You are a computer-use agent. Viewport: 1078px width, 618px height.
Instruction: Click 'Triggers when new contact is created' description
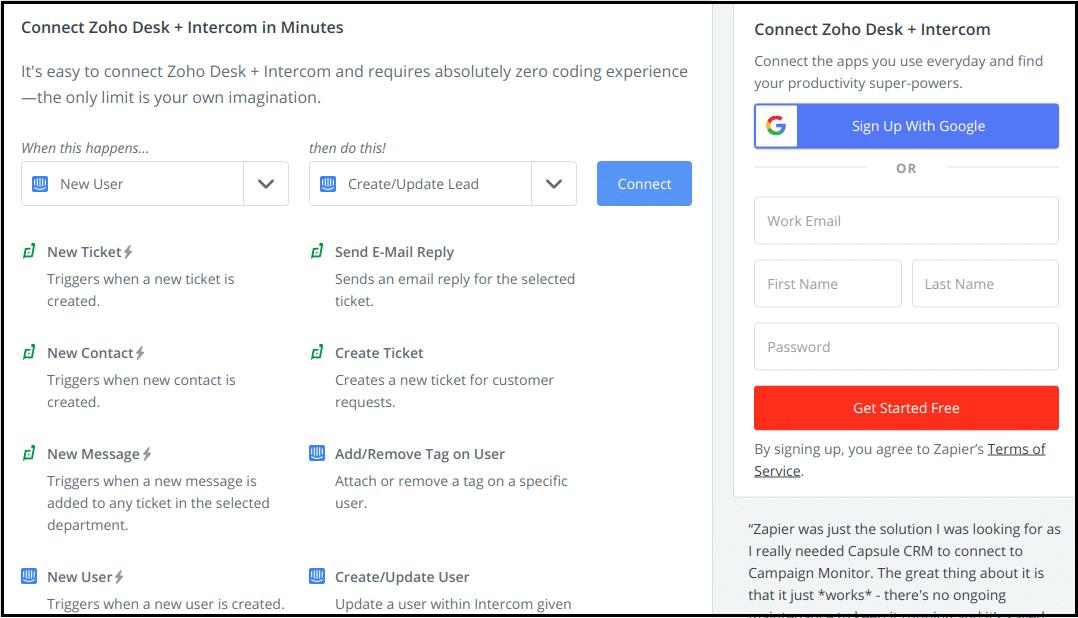coord(141,391)
